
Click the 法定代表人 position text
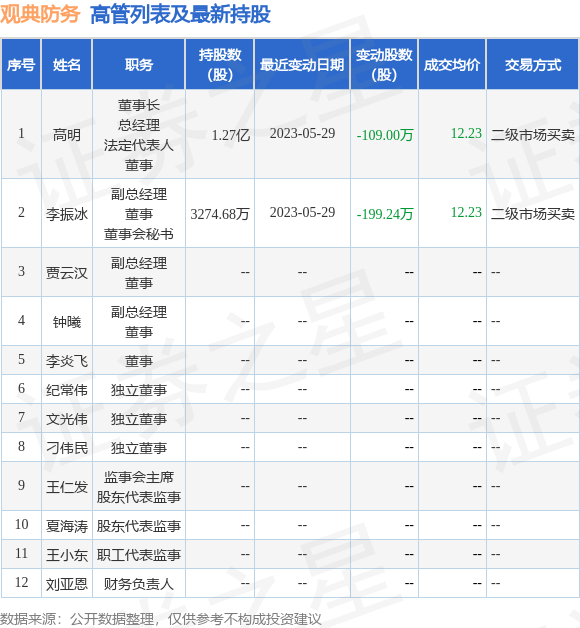click(x=139, y=145)
